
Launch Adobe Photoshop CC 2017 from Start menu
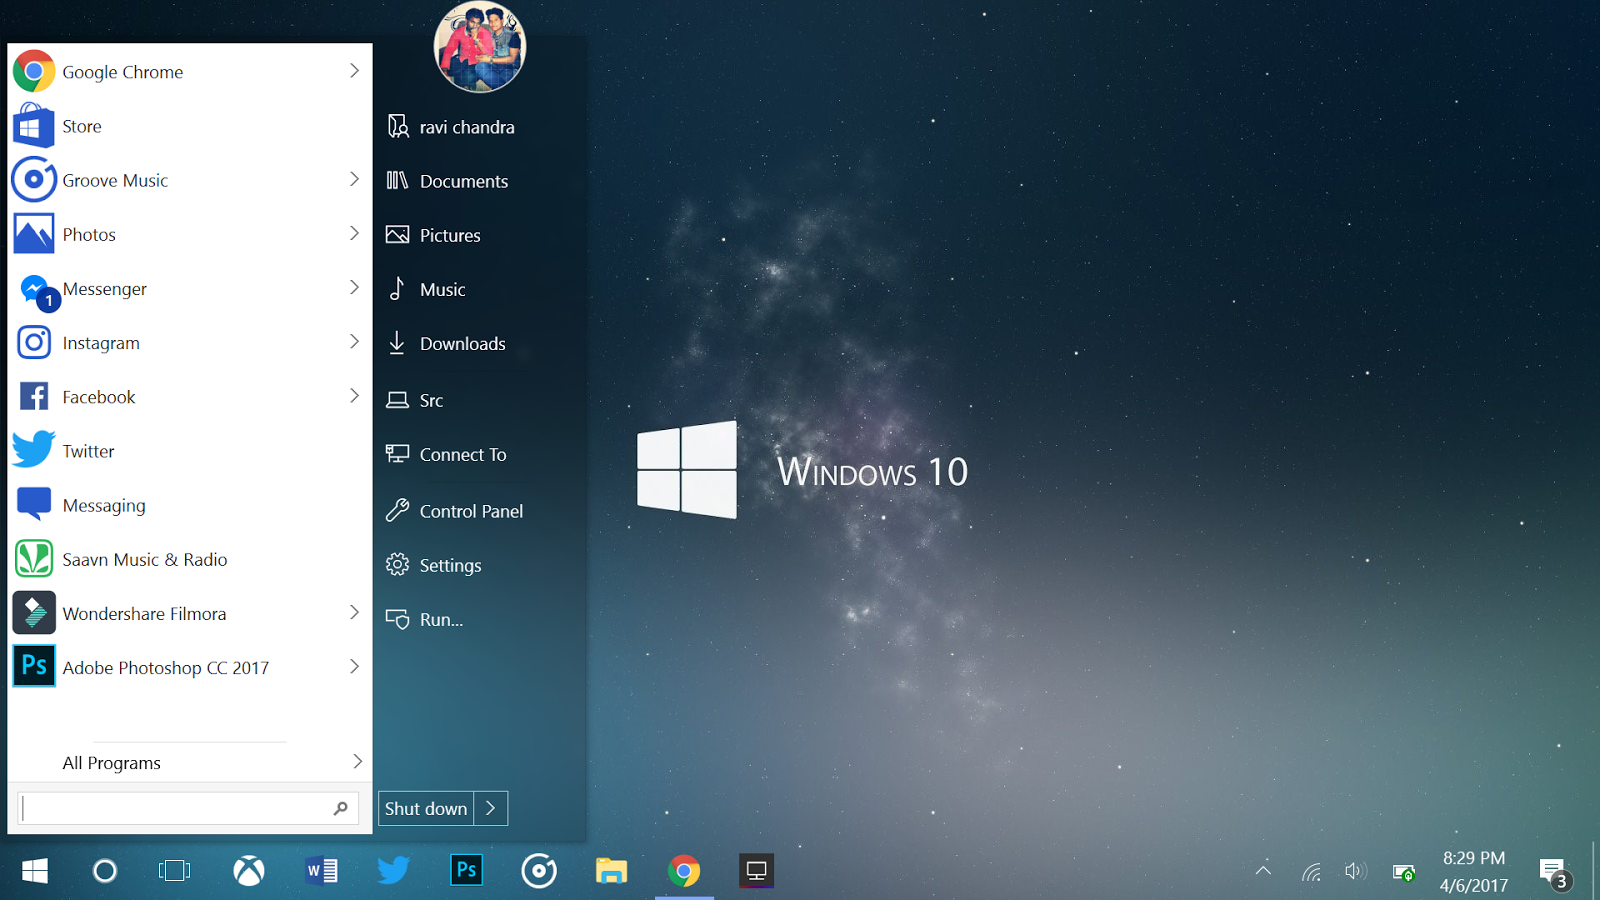[x=190, y=668]
